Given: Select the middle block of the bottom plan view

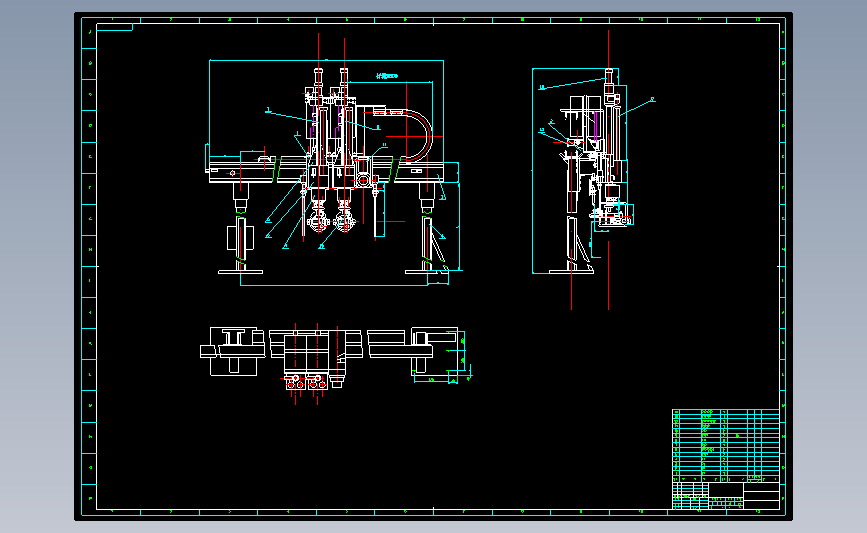Looking at the screenshot, I should pyautogui.click(x=315, y=359).
